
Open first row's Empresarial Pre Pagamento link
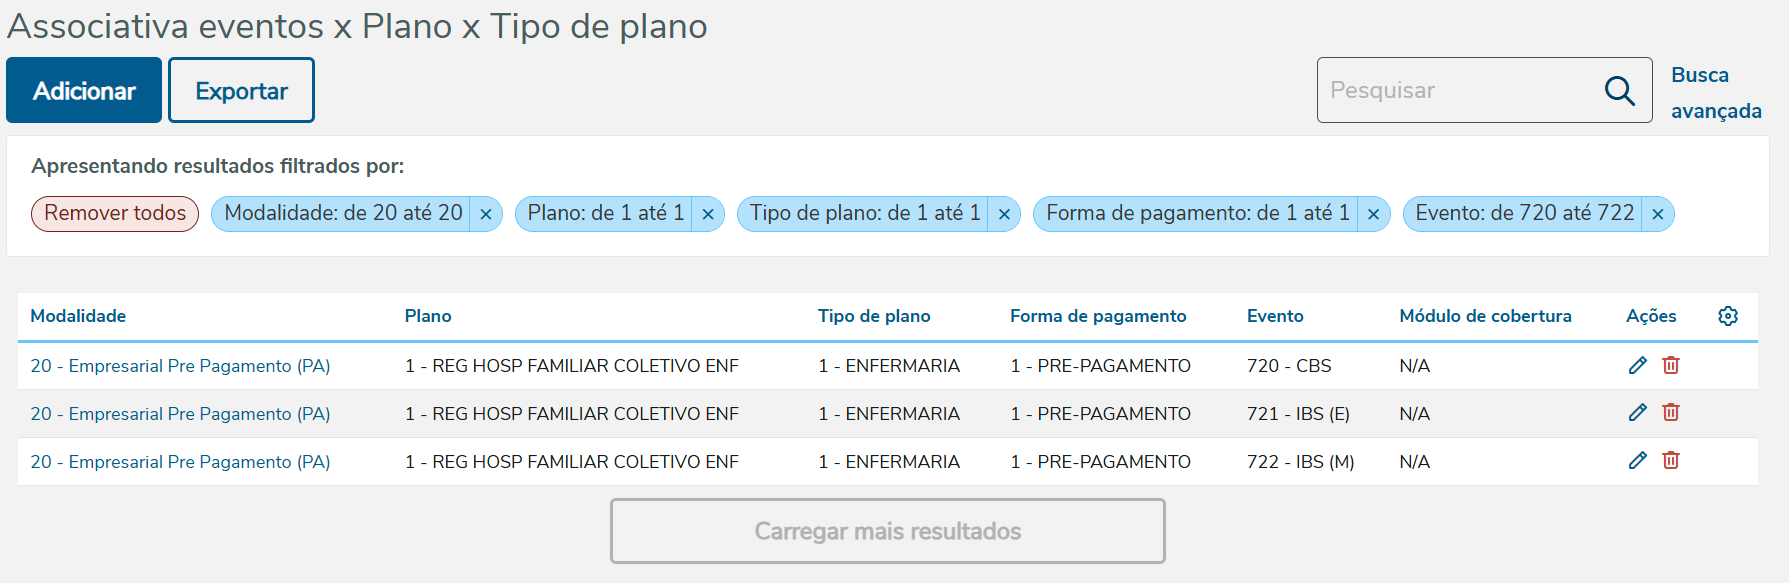(x=180, y=366)
